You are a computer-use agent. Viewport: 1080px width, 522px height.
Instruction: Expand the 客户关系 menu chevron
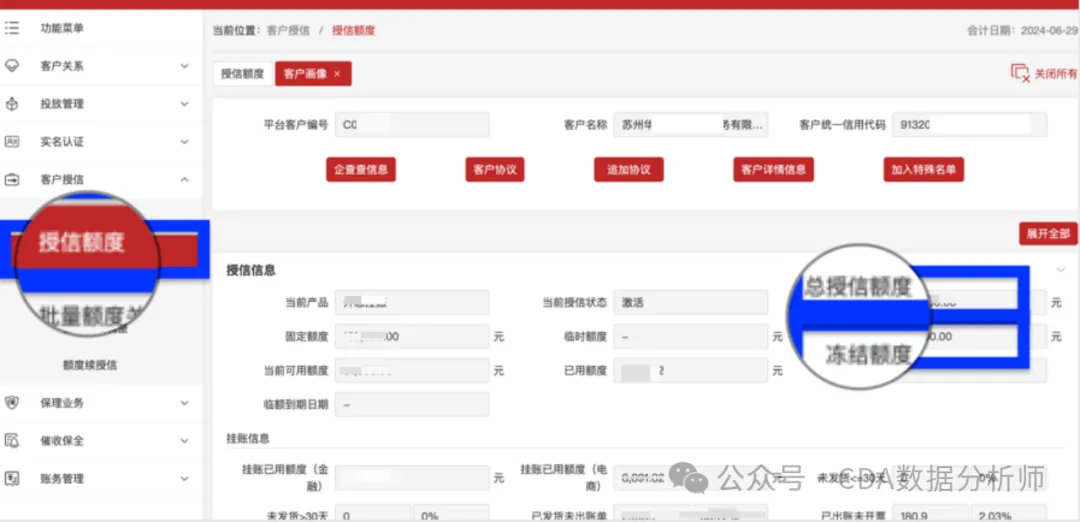click(x=184, y=66)
